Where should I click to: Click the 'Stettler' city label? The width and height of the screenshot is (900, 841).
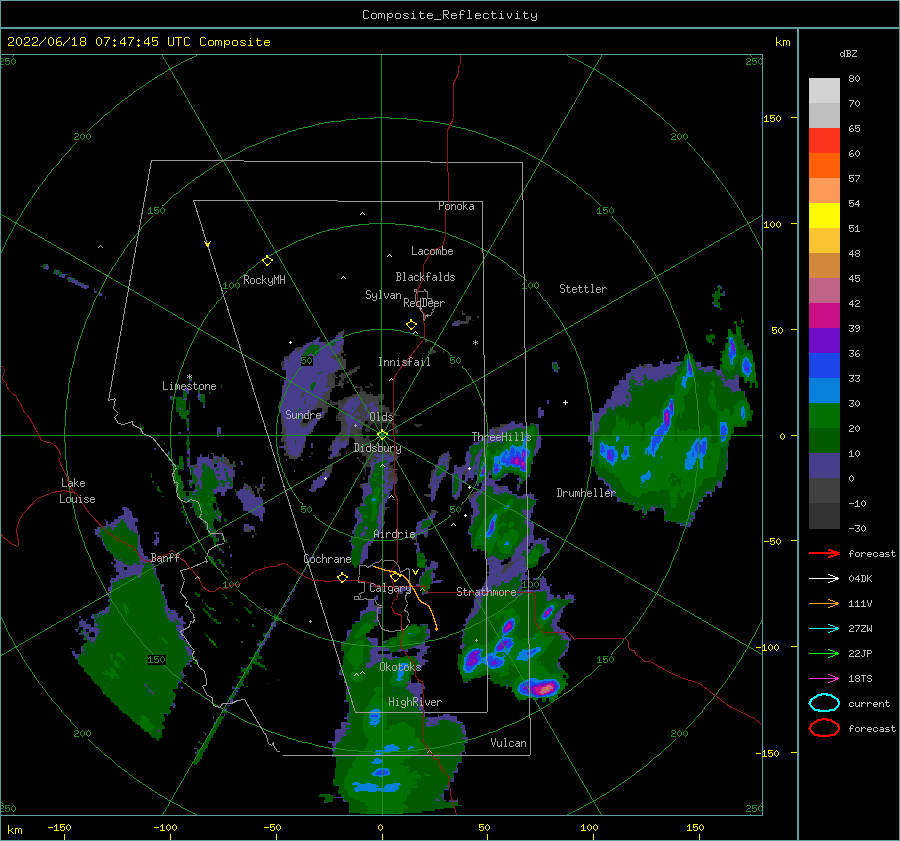click(583, 289)
